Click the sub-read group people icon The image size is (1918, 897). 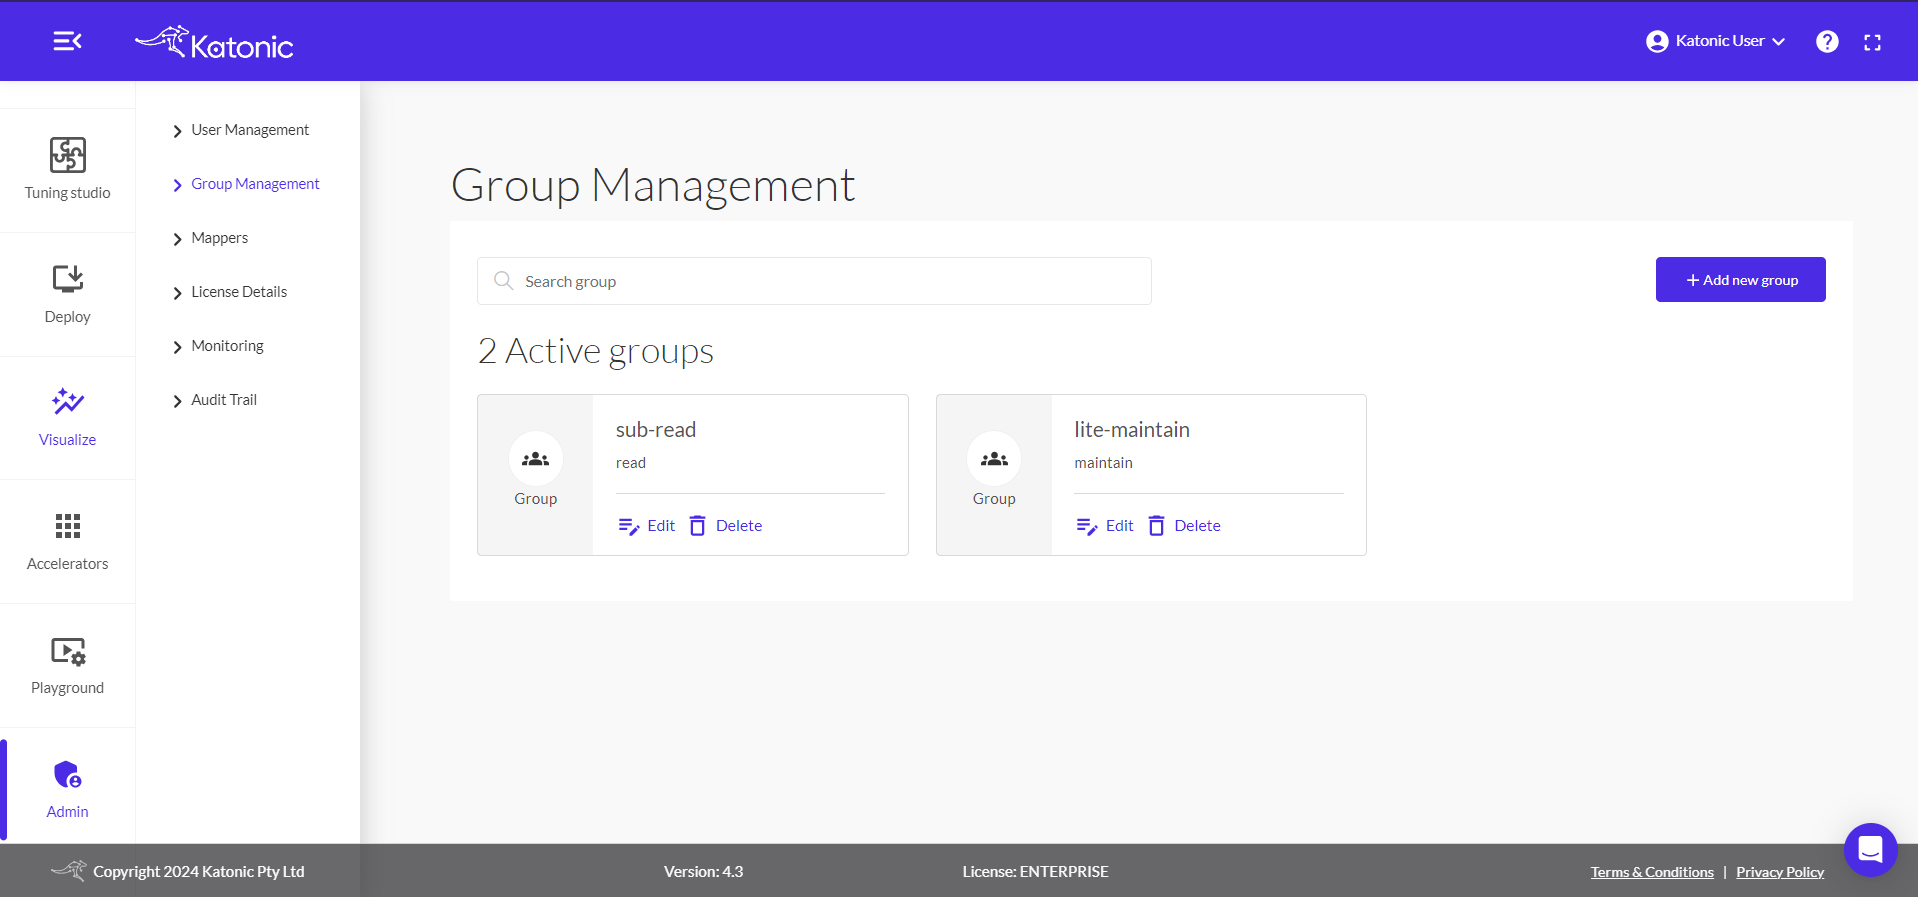536,459
